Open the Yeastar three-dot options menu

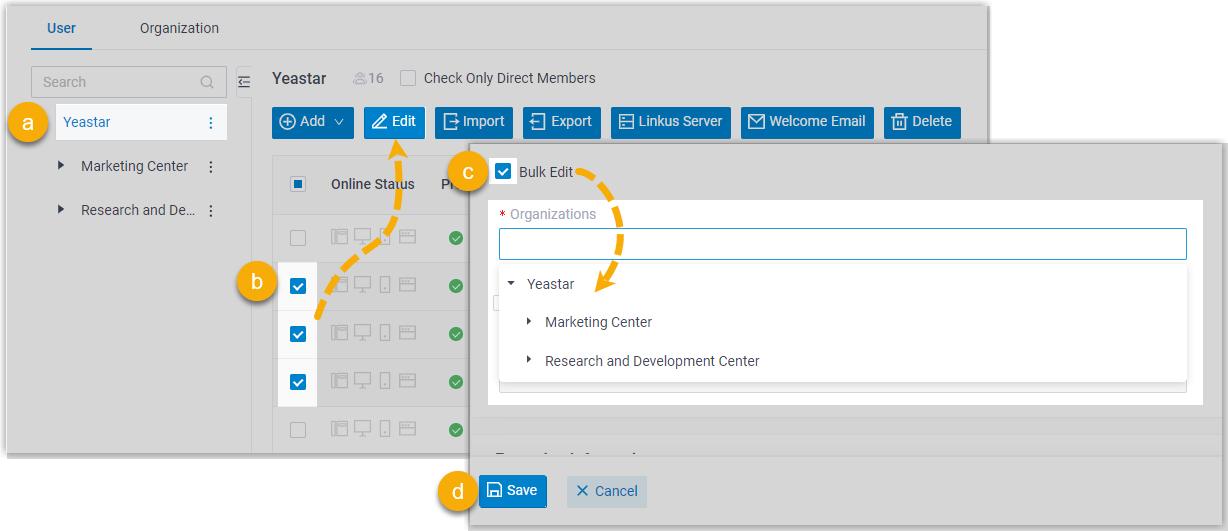(210, 123)
